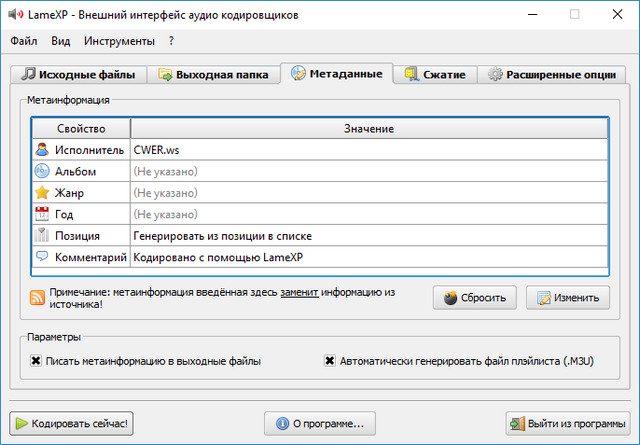Switch to the Исходные файлы tab
The width and height of the screenshot is (640, 445).
(x=80, y=75)
